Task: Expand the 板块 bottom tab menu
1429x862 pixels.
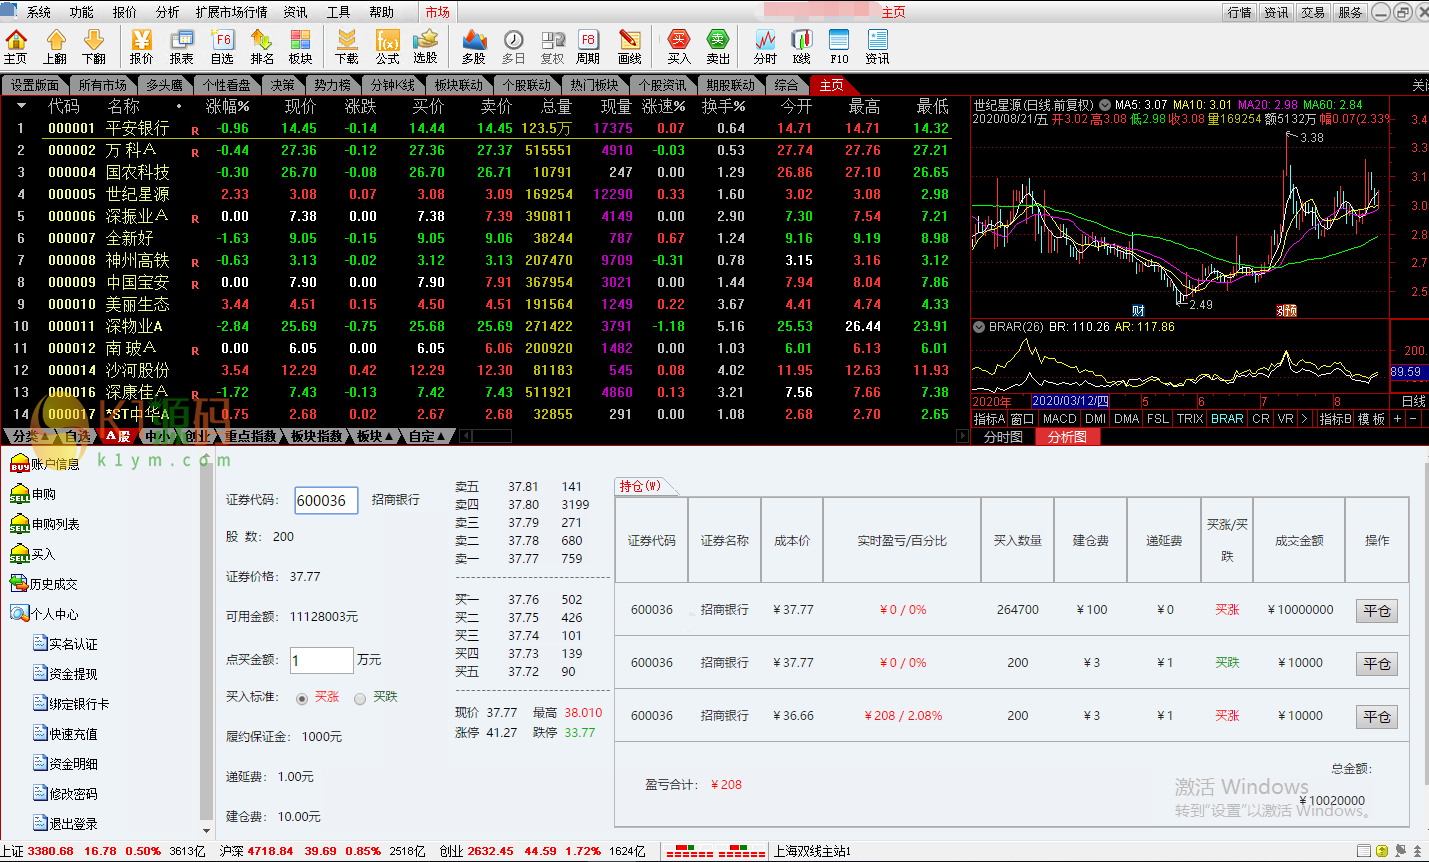Action: coord(376,436)
